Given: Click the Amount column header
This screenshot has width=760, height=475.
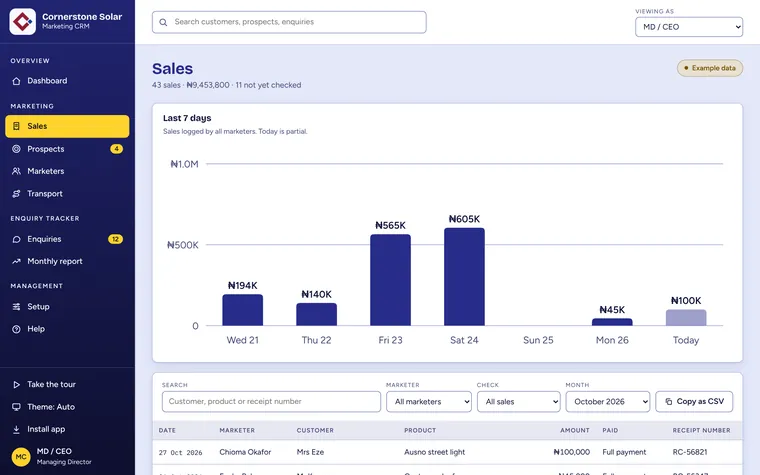Looking at the screenshot, I should pos(575,430).
